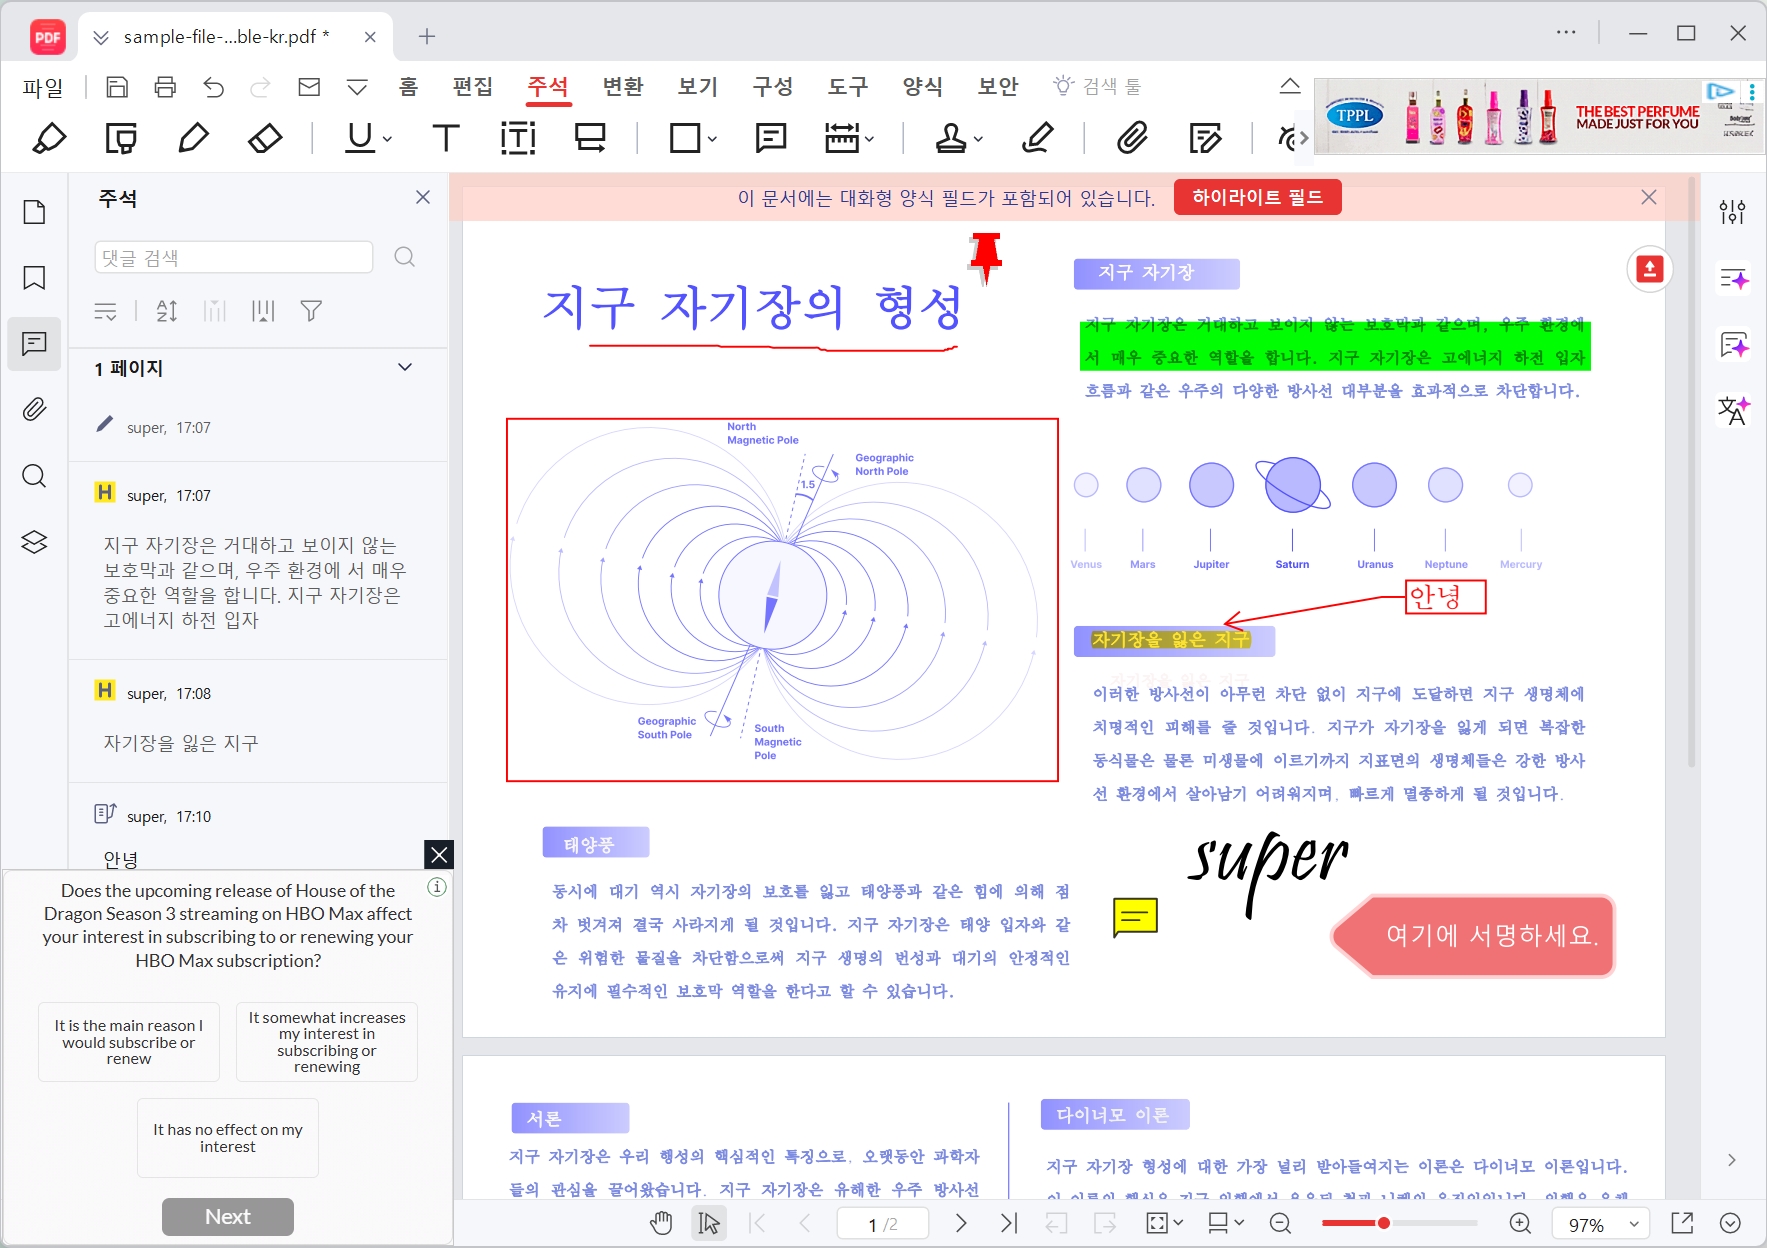Click the save icon
This screenshot has width=1767, height=1248.
tap(117, 87)
